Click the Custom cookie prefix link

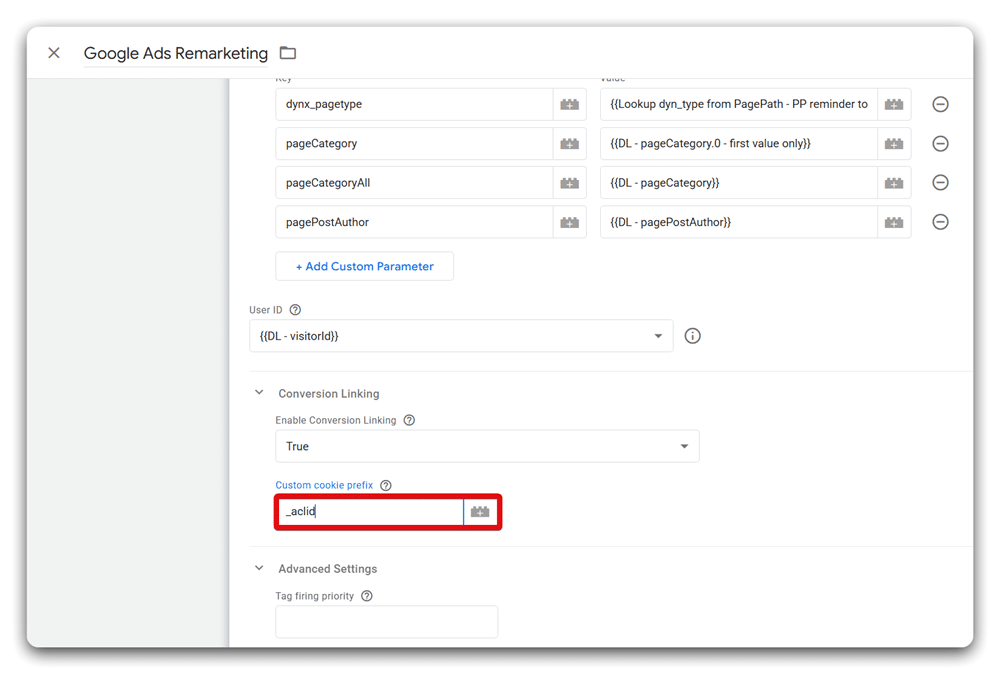tap(322, 485)
